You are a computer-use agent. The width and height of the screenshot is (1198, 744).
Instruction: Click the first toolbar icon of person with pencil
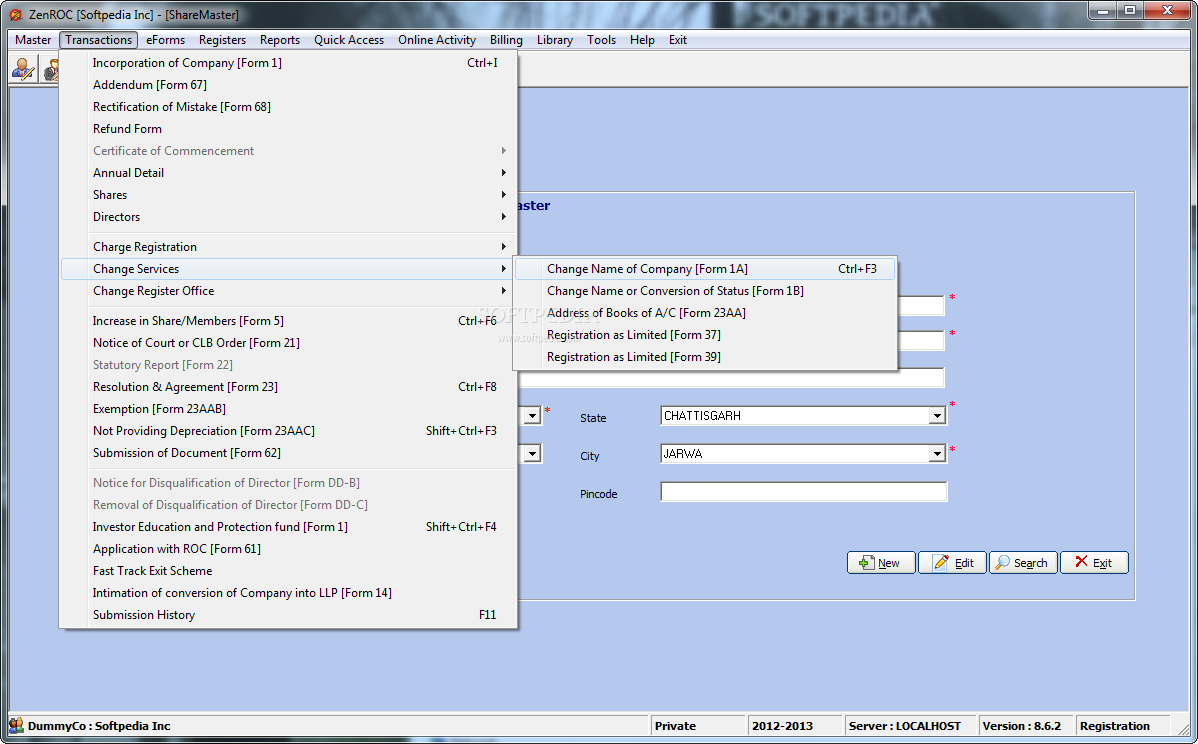pos(23,70)
